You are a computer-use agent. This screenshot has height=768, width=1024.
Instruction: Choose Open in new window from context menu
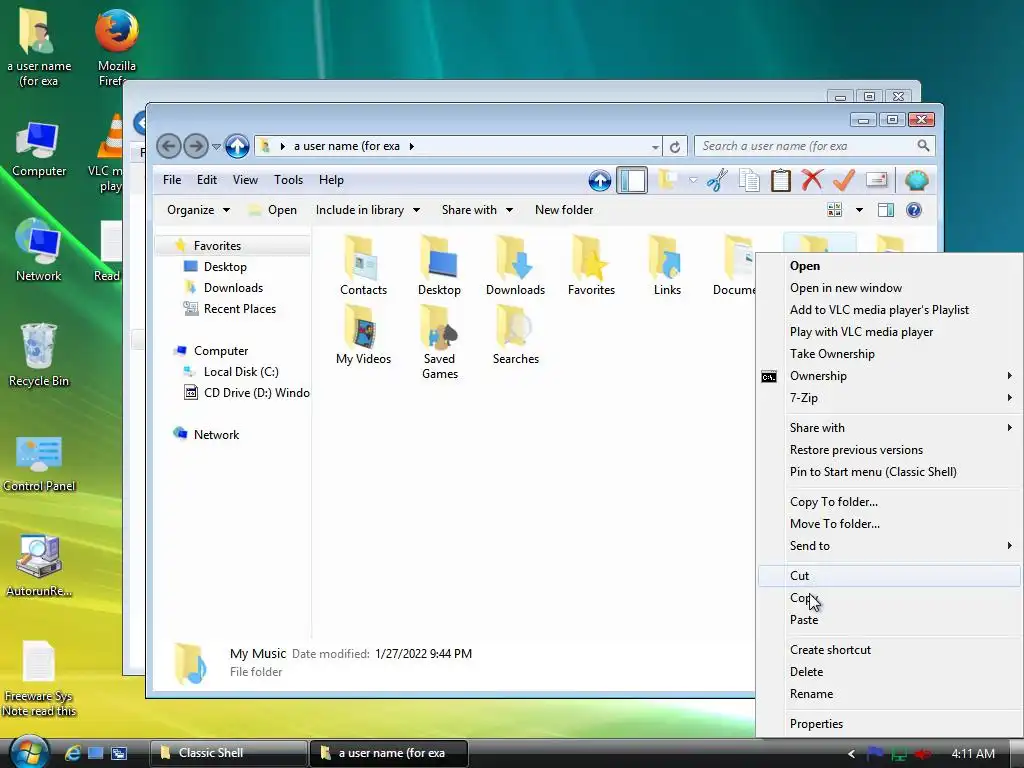[x=845, y=287]
